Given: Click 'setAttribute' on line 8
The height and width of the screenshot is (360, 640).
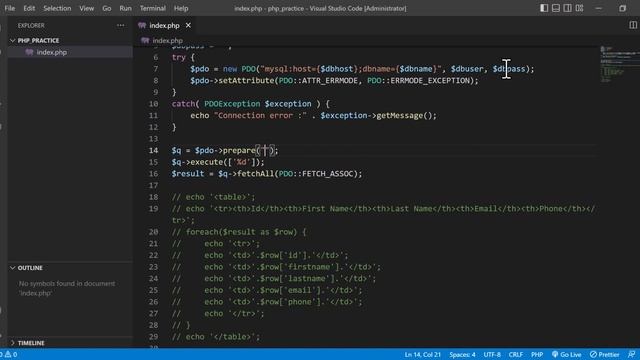Looking at the screenshot, I should (246, 80).
